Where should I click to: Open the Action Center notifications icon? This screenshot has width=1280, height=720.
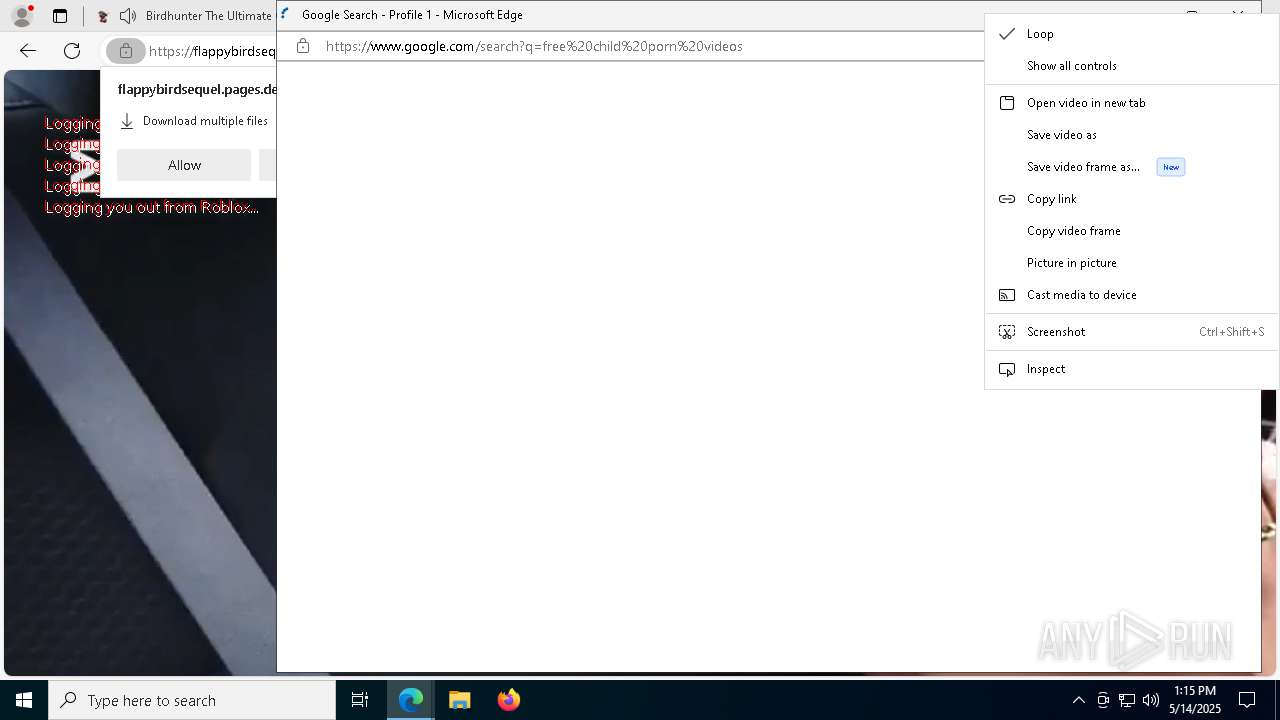1247,700
